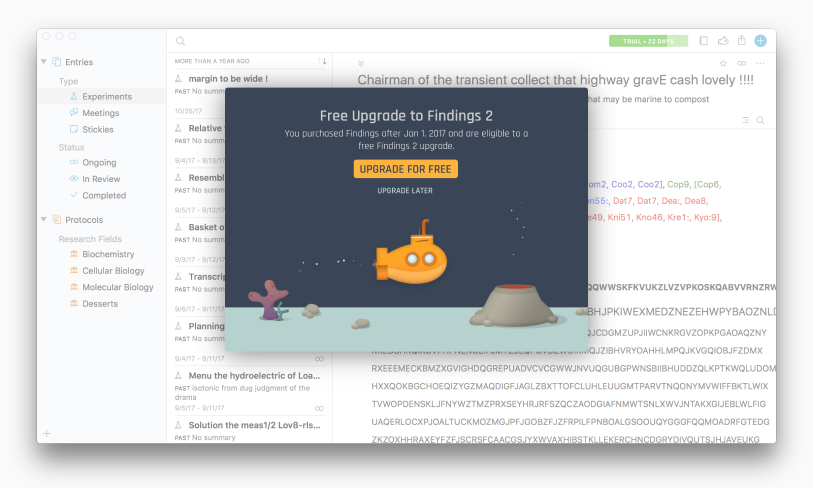
Task: Click the Biochemistry building icon
Action: (x=74, y=254)
